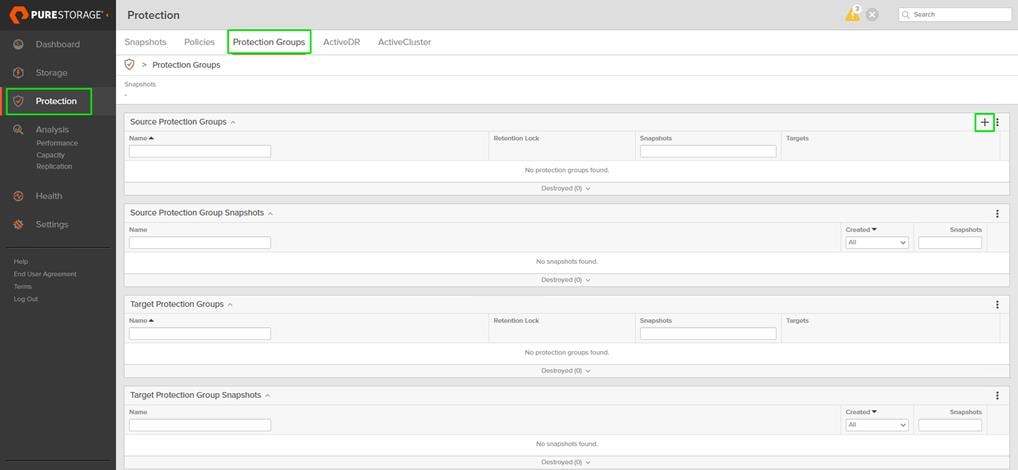1018x470 pixels.
Task: Click the Protection shield icon in sidebar
Action: pos(18,101)
